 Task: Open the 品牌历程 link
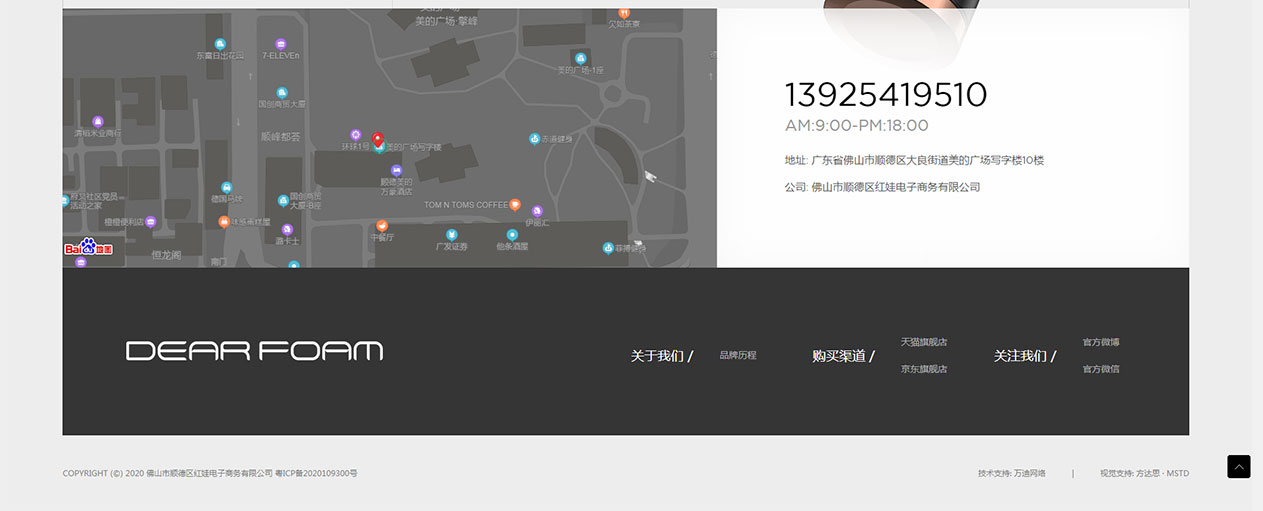point(738,355)
